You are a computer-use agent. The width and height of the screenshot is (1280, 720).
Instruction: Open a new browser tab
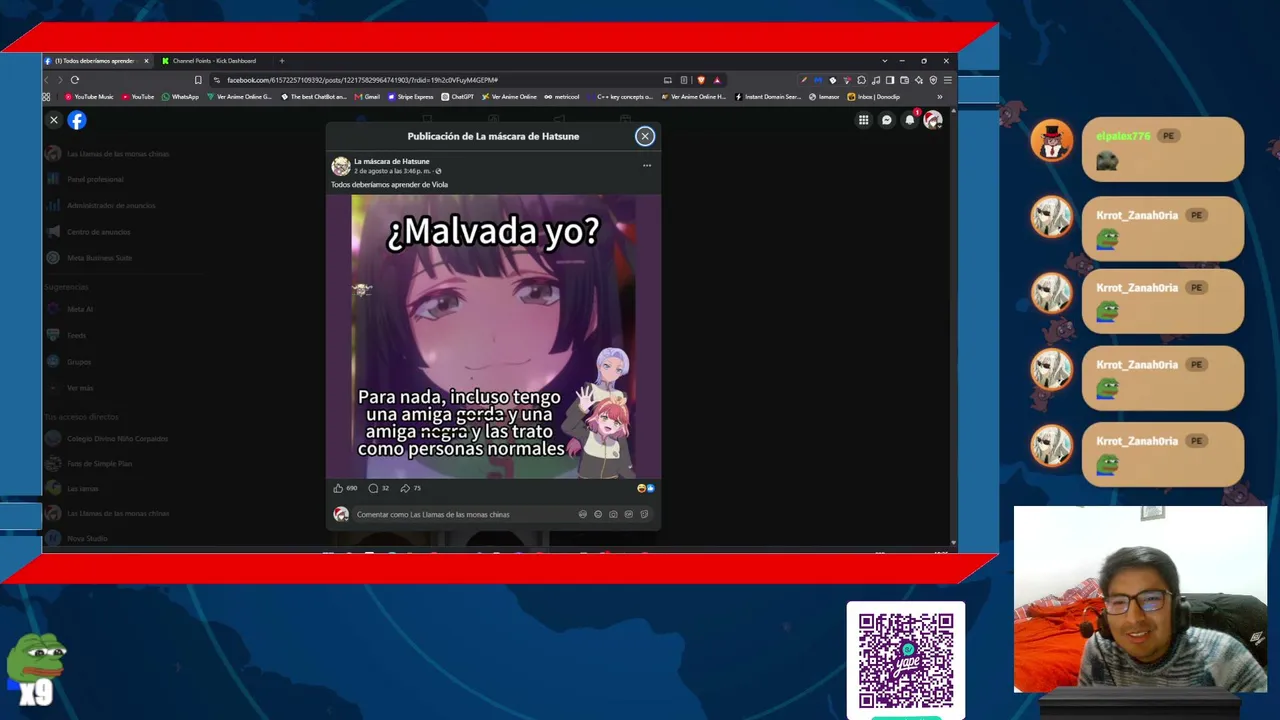coord(282,61)
